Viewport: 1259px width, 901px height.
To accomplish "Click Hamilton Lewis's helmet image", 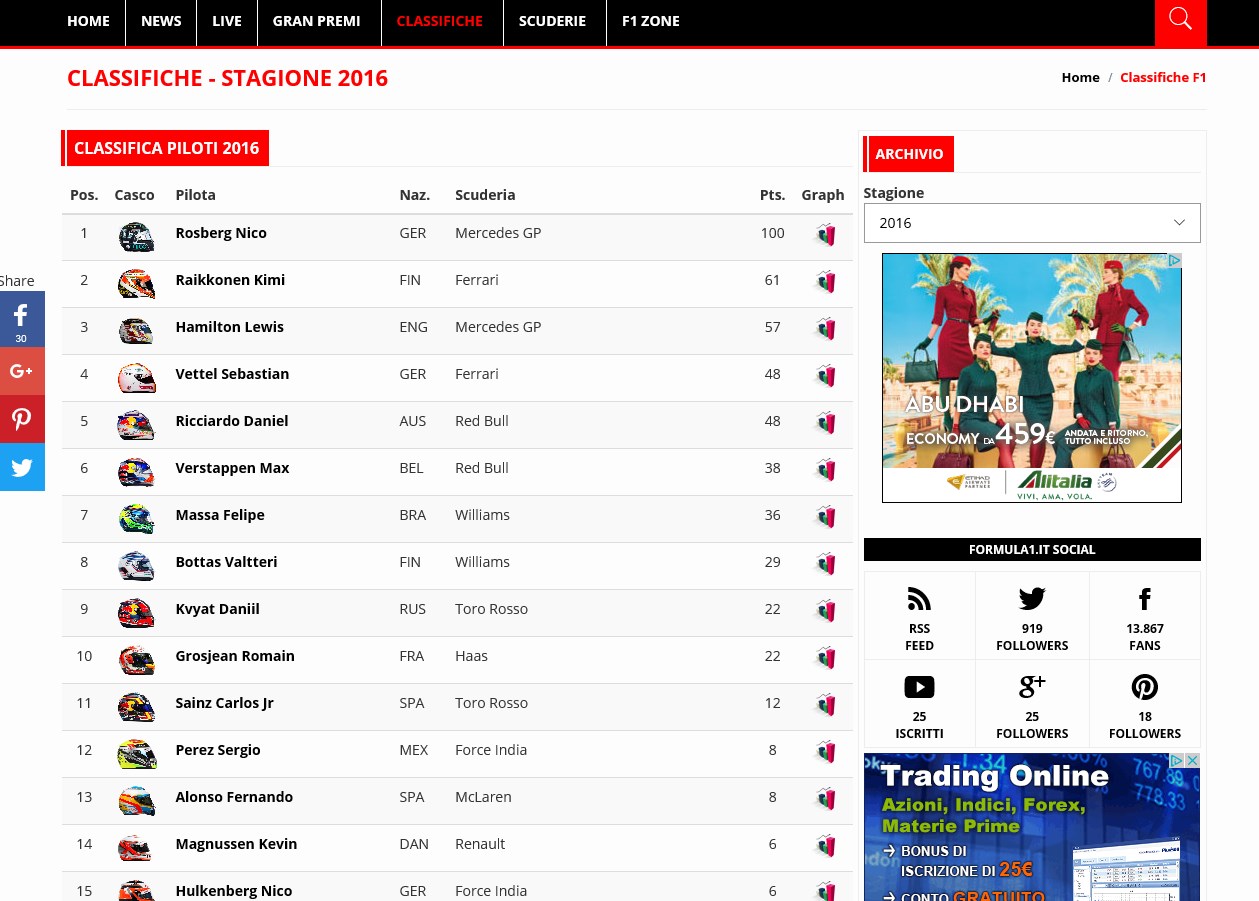I will click(136, 331).
